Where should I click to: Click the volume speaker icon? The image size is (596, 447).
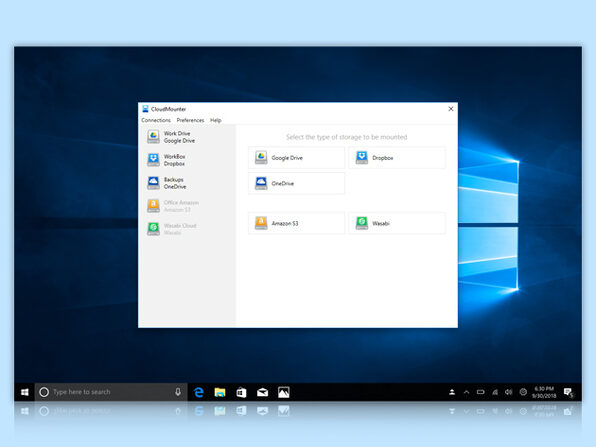(509, 392)
